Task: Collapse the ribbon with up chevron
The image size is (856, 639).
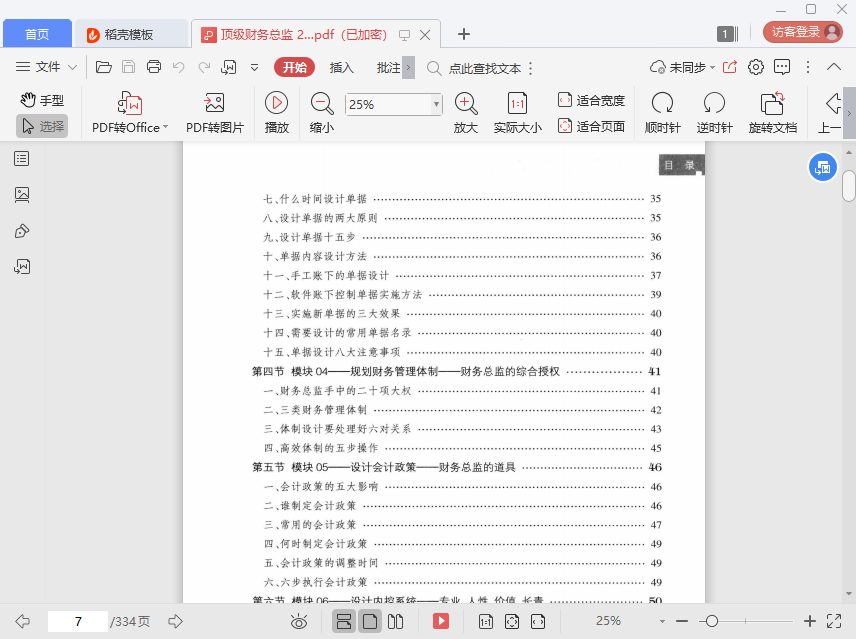Action: [x=834, y=67]
